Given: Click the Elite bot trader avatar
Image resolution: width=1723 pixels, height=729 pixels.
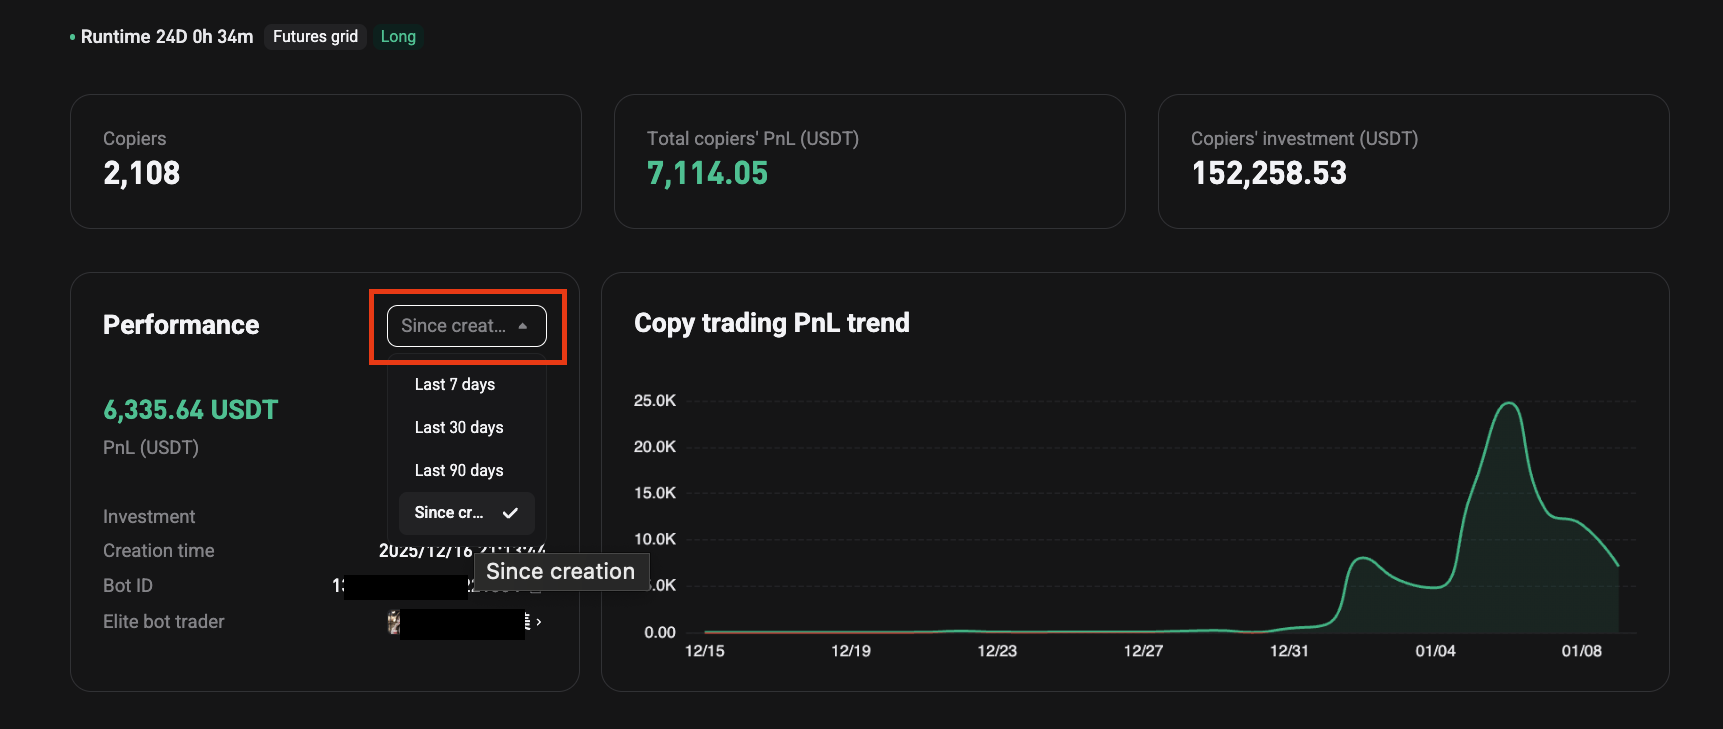Looking at the screenshot, I should 394,622.
